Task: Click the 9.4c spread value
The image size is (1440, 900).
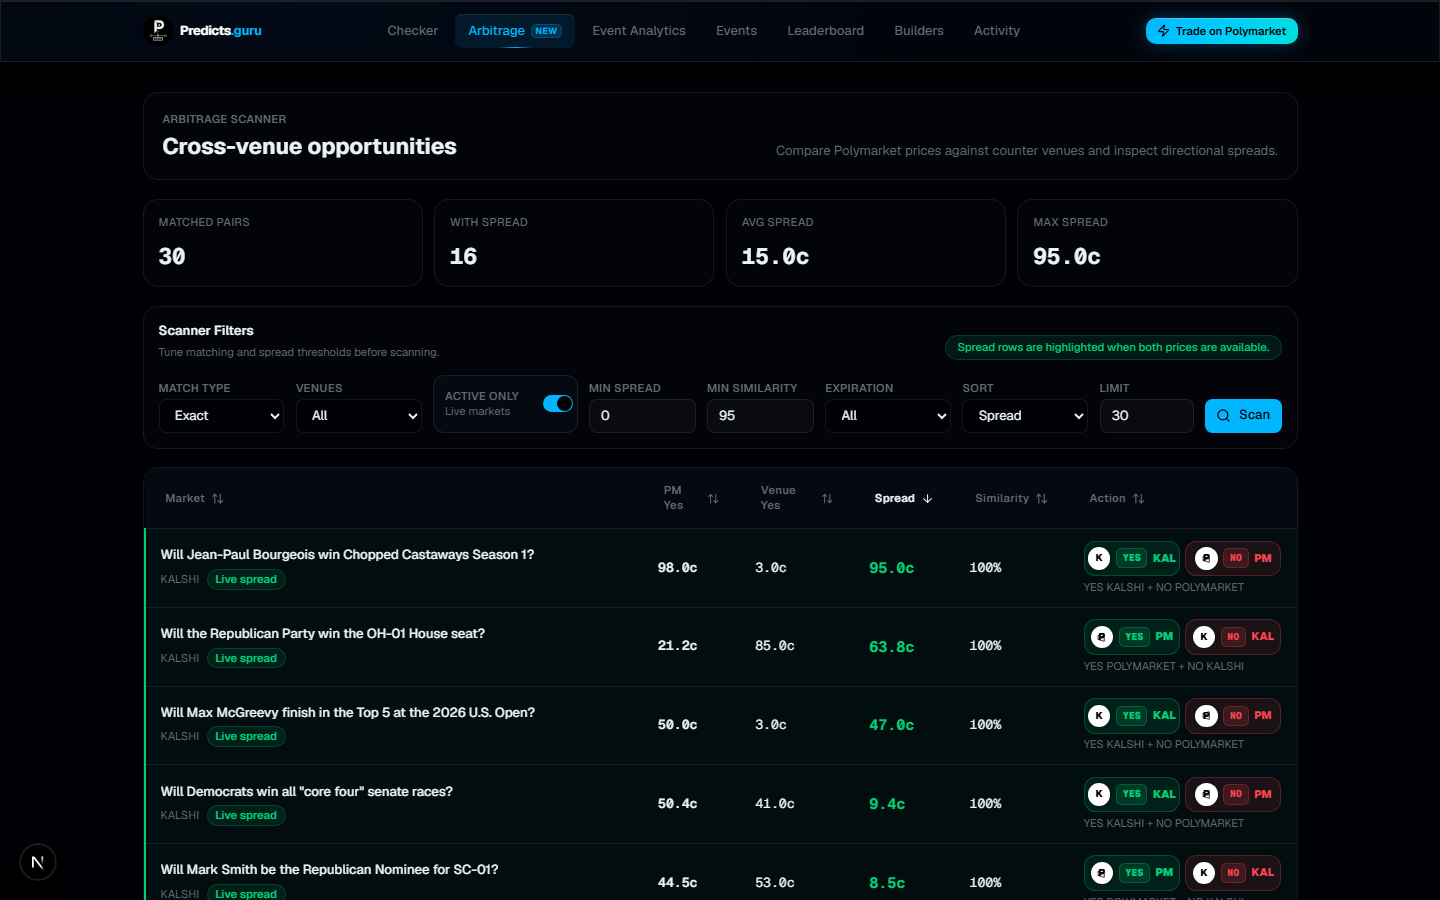Action: [887, 804]
